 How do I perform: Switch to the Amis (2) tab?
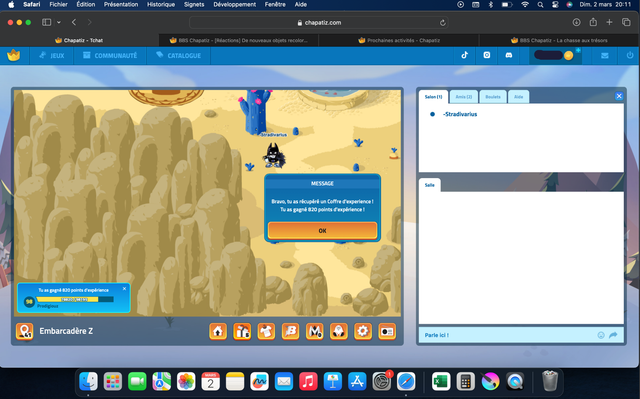(x=464, y=97)
